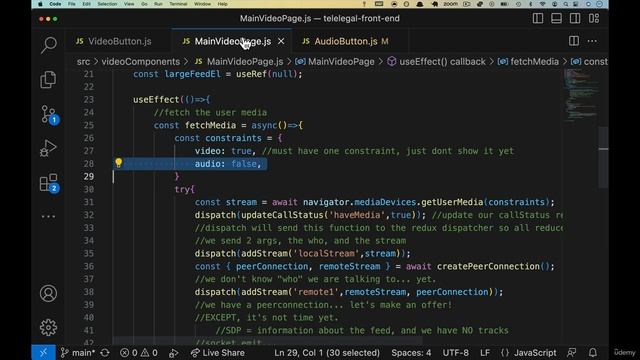The image size is (640, 360).
Task: Synchronize changes icon in status bar
Action: tap(105, 353)
